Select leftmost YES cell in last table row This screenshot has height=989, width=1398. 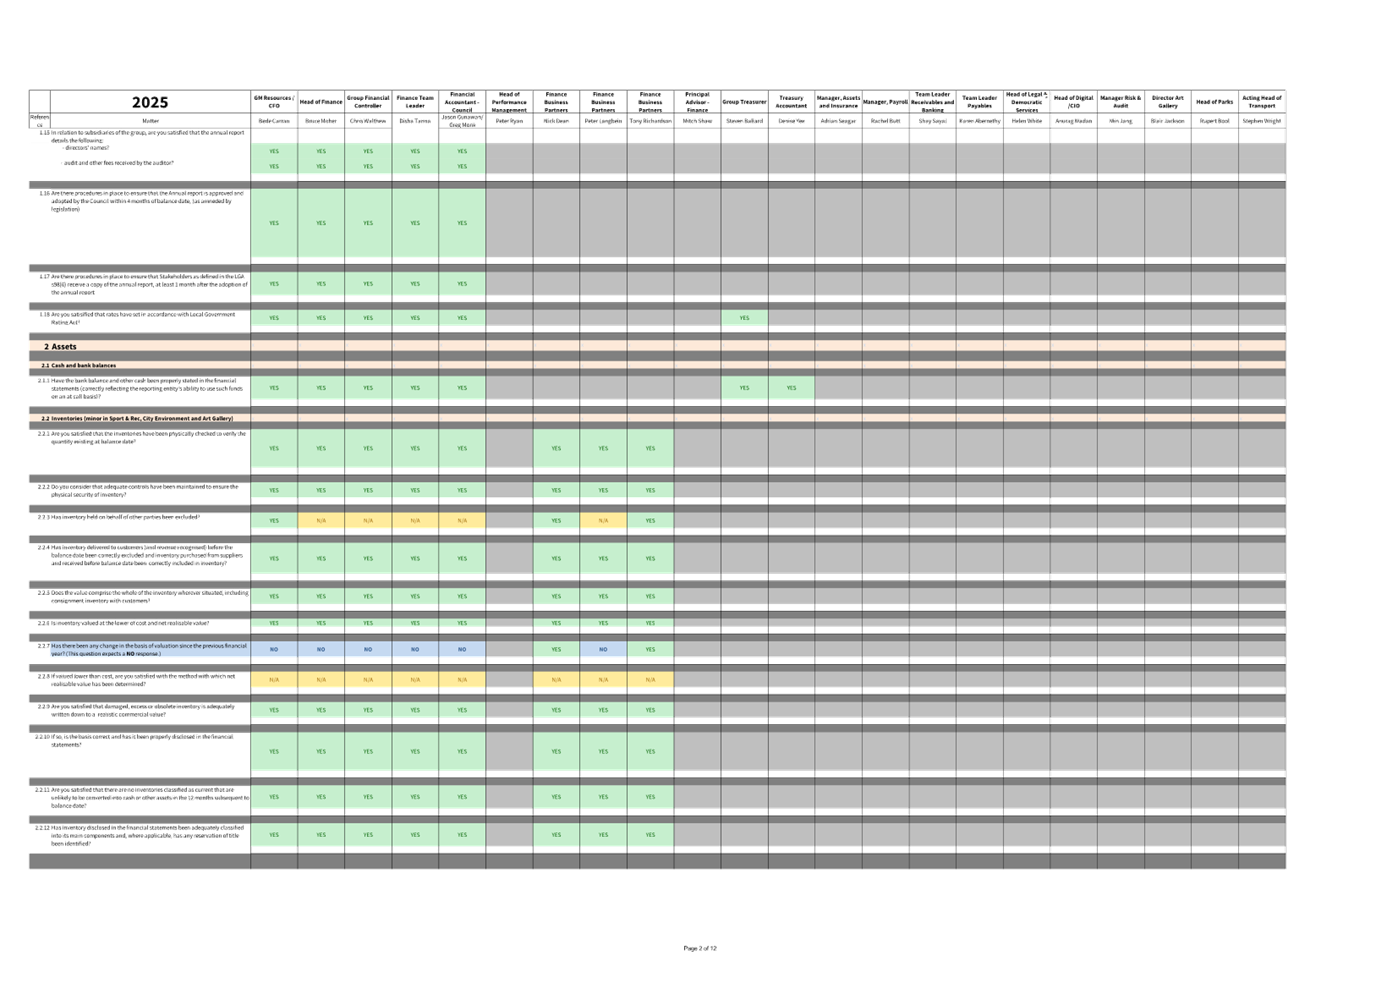pos(274,835)
